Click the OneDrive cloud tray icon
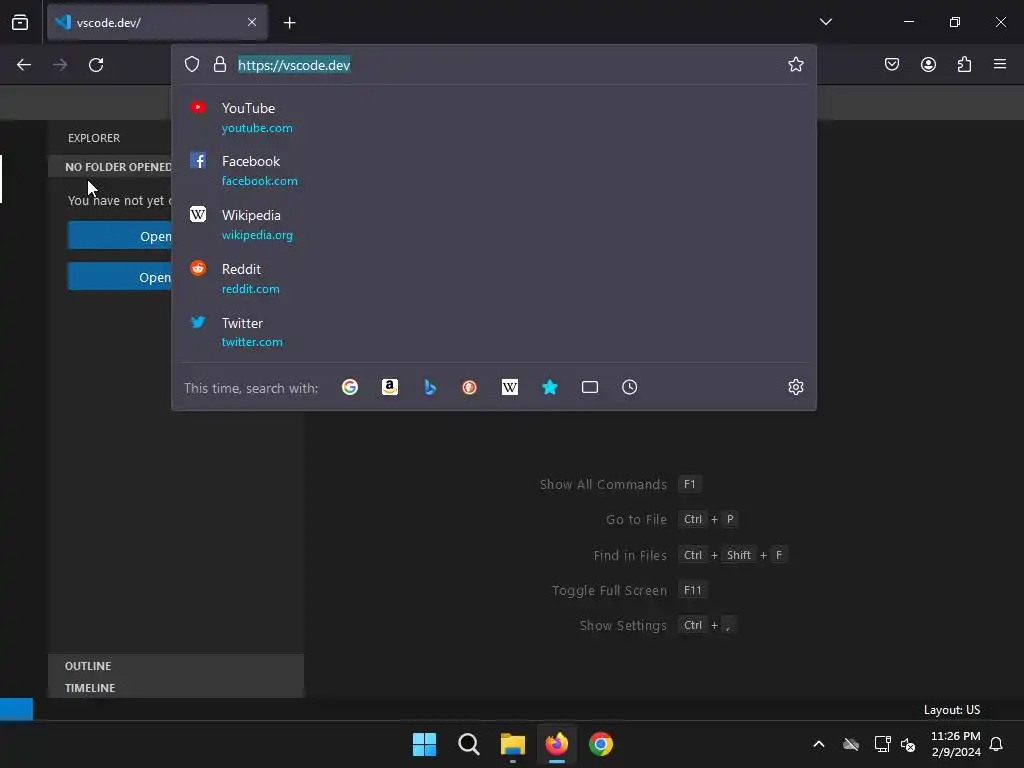Screen dimensions: 1024x768 click(x=850, y=744)
